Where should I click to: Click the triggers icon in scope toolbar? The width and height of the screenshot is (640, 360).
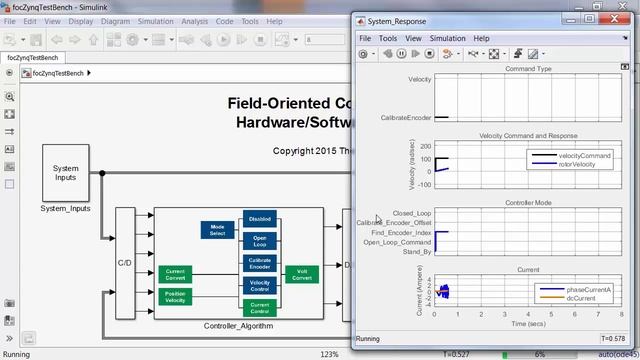[518, 53]
